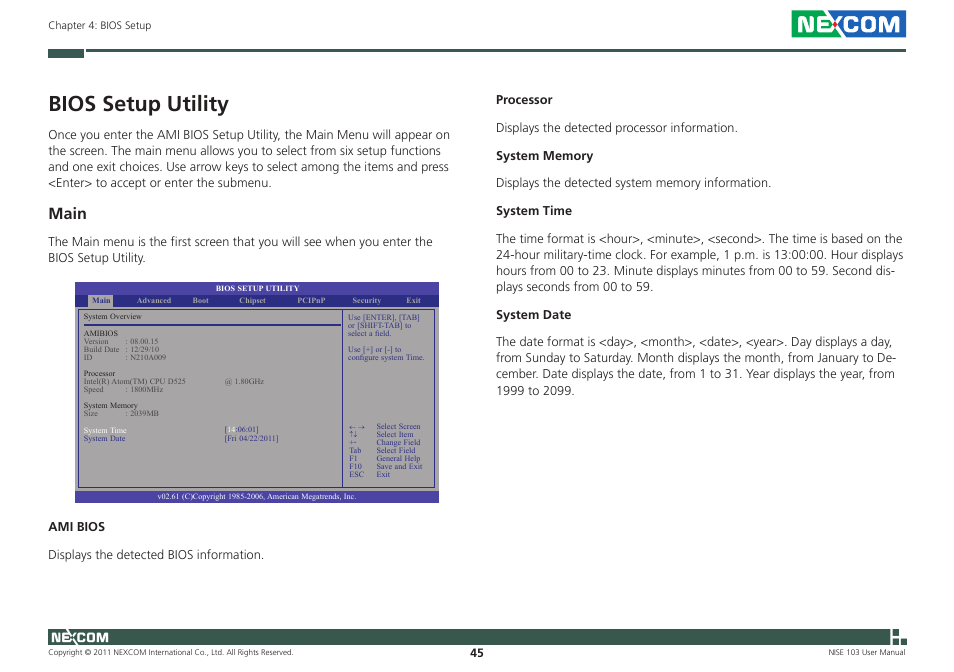Click the System Time subheading on the right
The height and width of the screenshot is (672, 954).
[534, 211]
